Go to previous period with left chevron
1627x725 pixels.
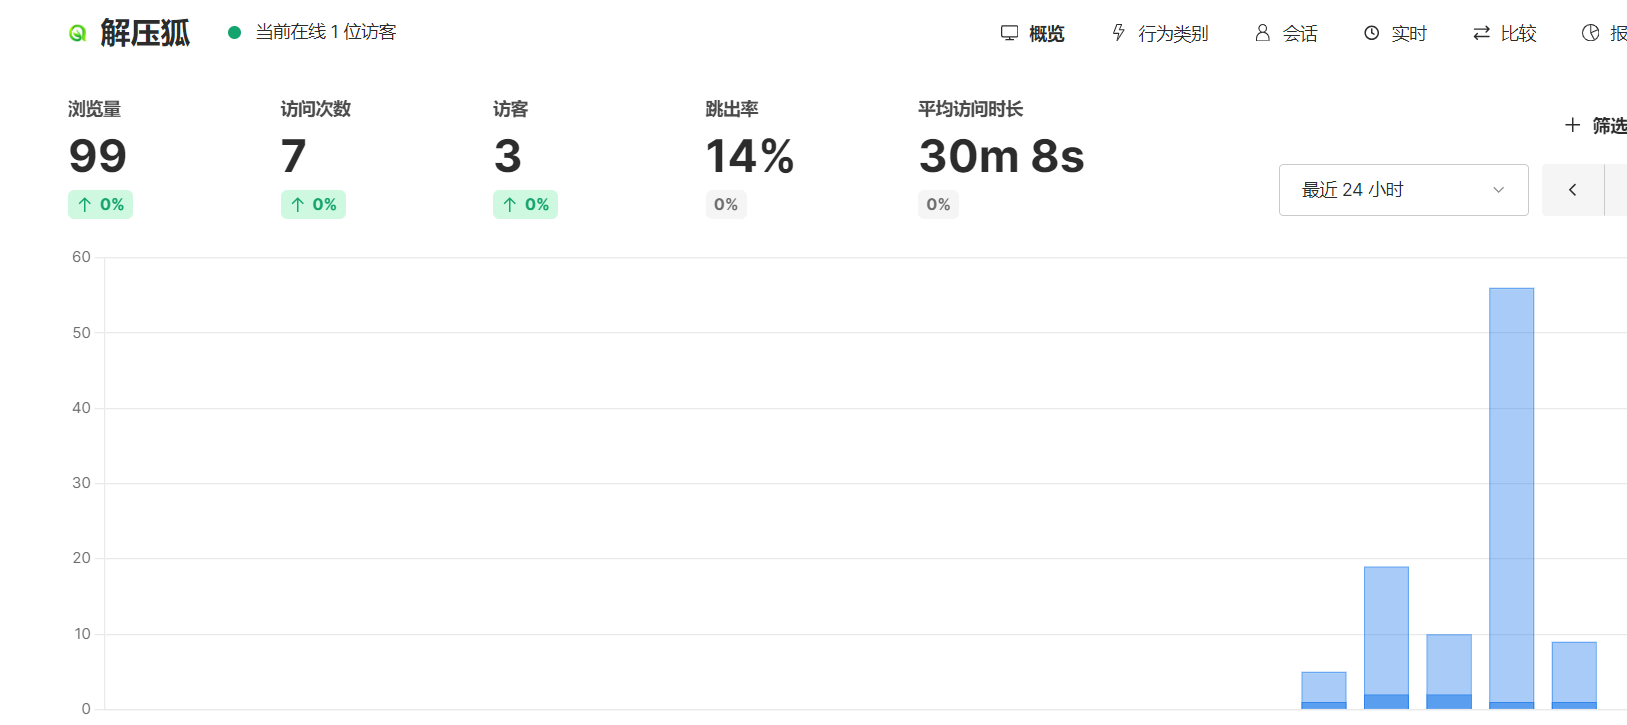click(x=1572, y=190)
